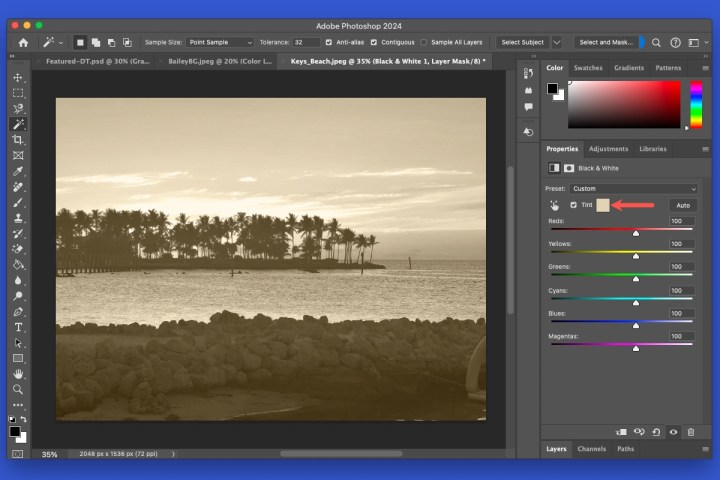This screenshot has width=720, height=480.
Task: Click the tan Tint color swatch
Action: (603, 205)
